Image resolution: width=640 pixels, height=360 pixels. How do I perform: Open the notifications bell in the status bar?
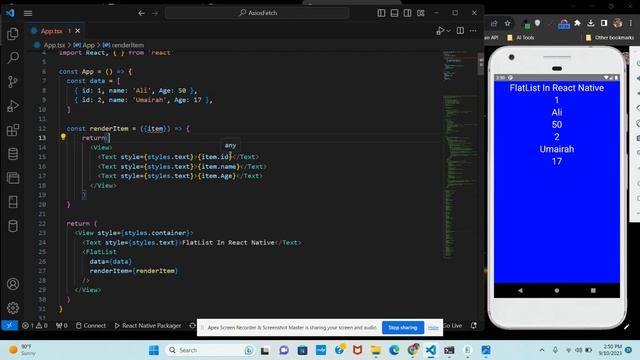(473, 325)
